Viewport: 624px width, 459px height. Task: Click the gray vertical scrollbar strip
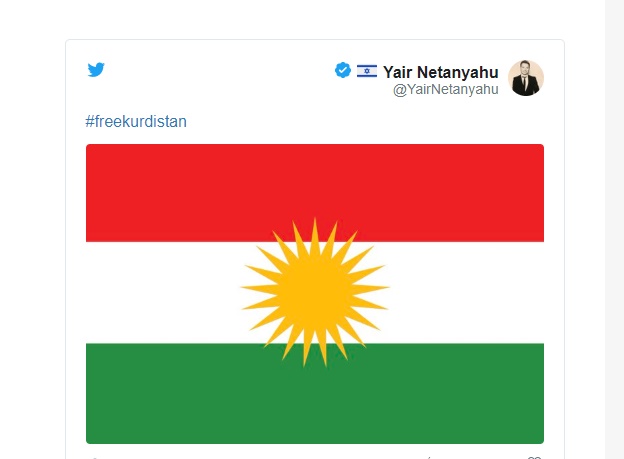[x=614, y=229]
